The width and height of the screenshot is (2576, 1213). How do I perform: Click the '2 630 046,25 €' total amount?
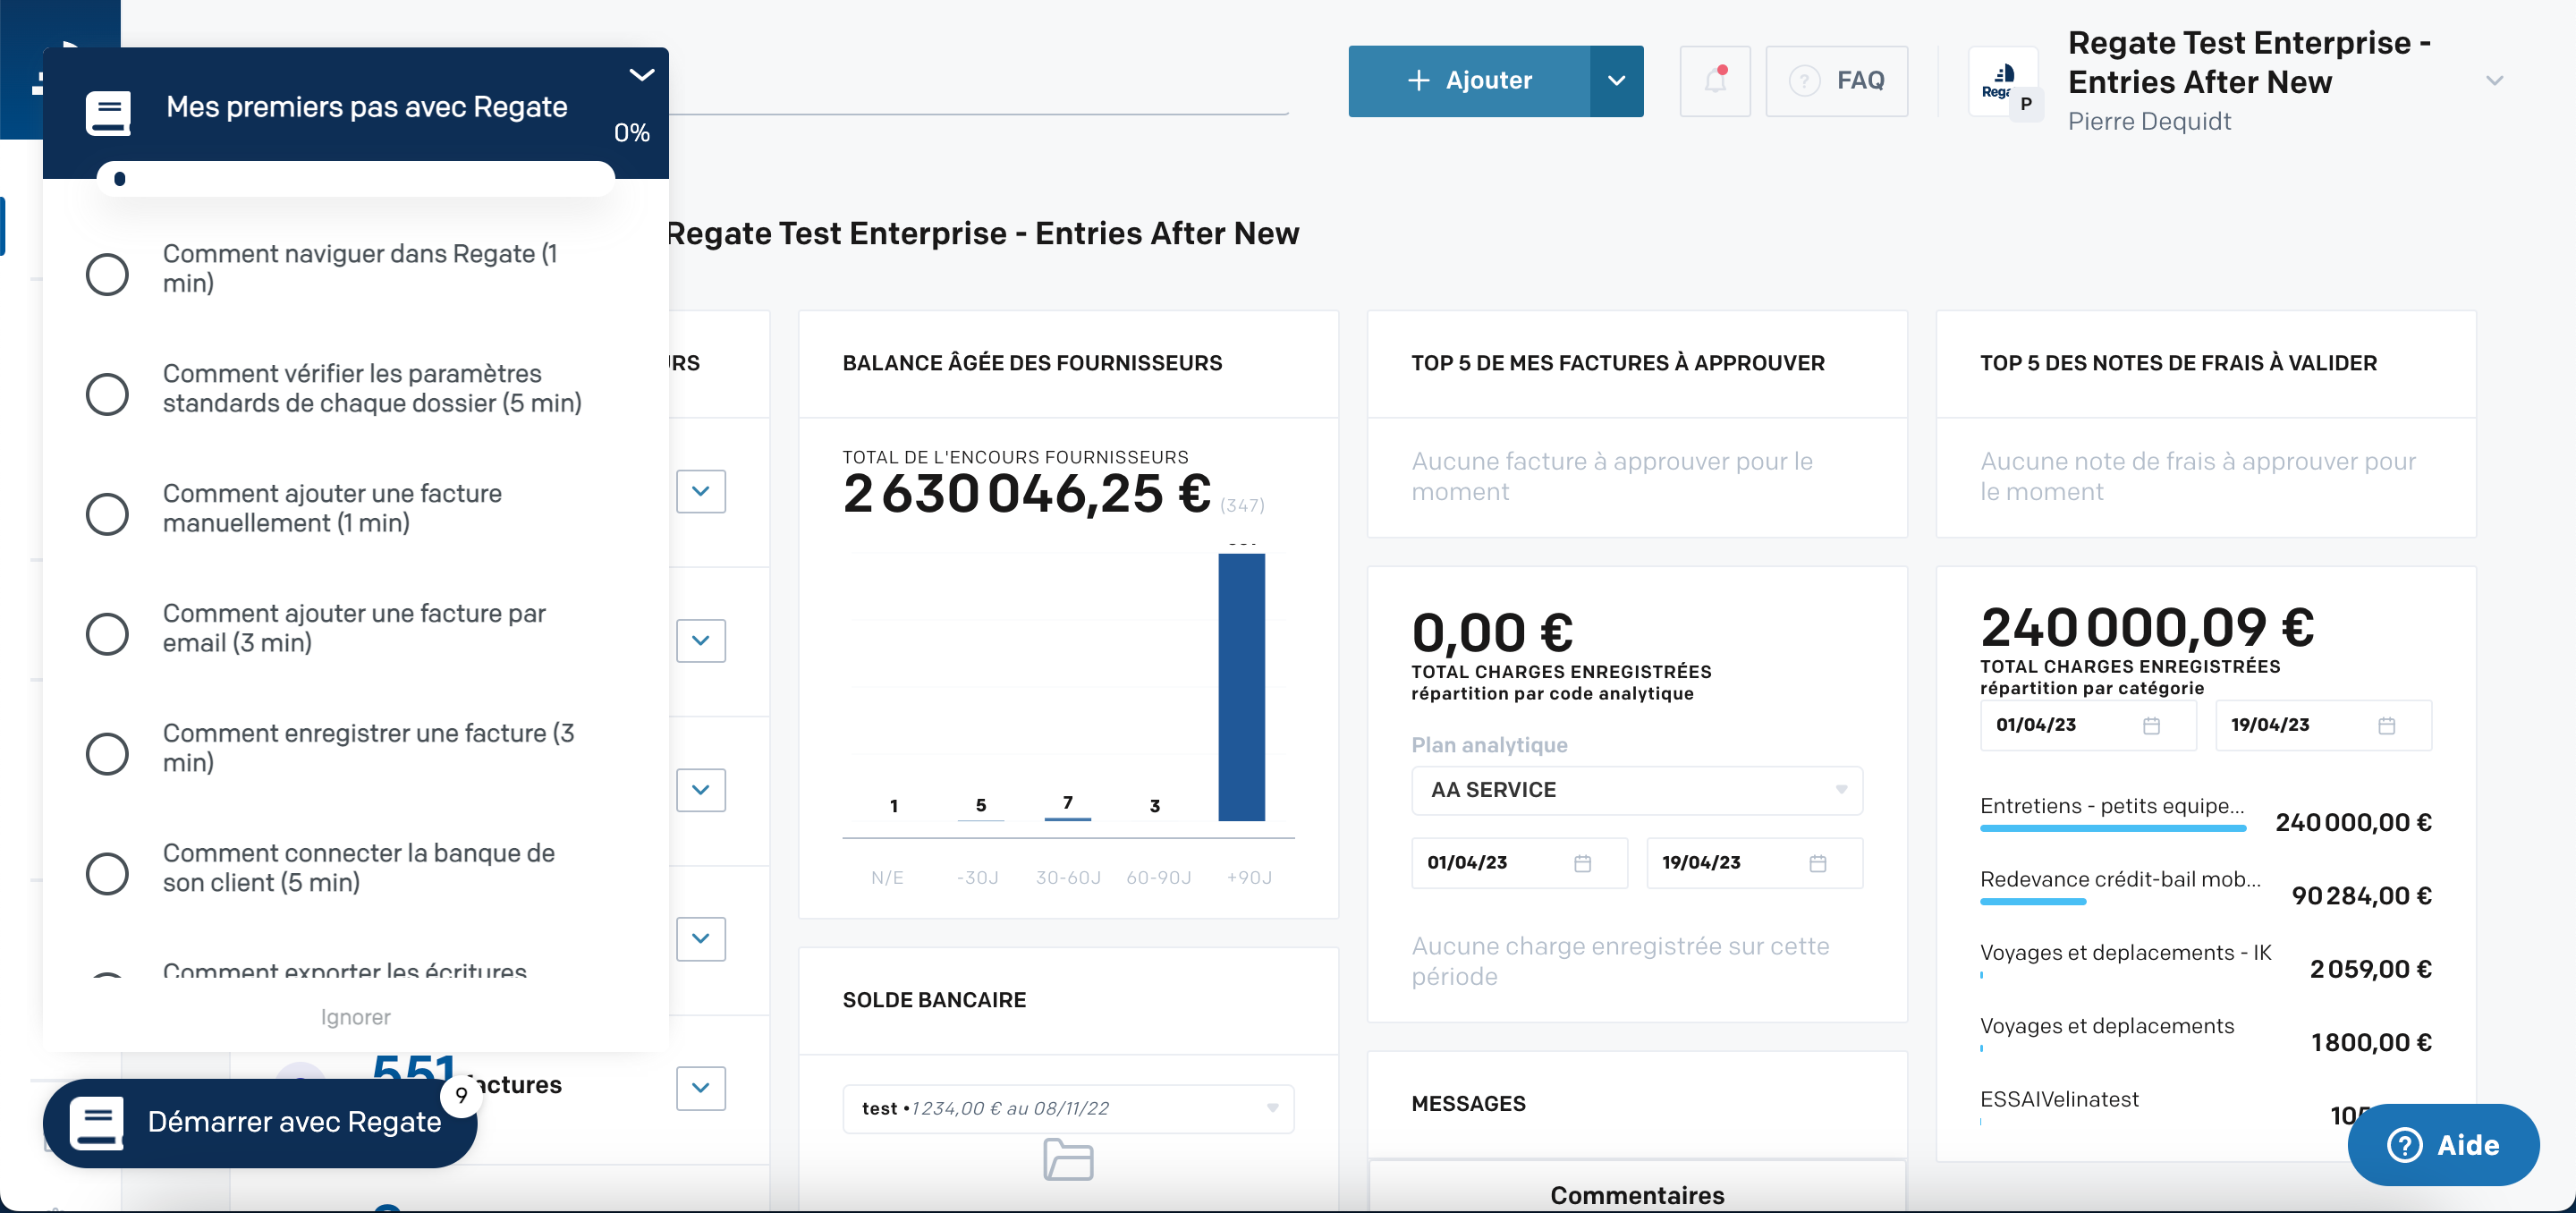point(1026,495)
